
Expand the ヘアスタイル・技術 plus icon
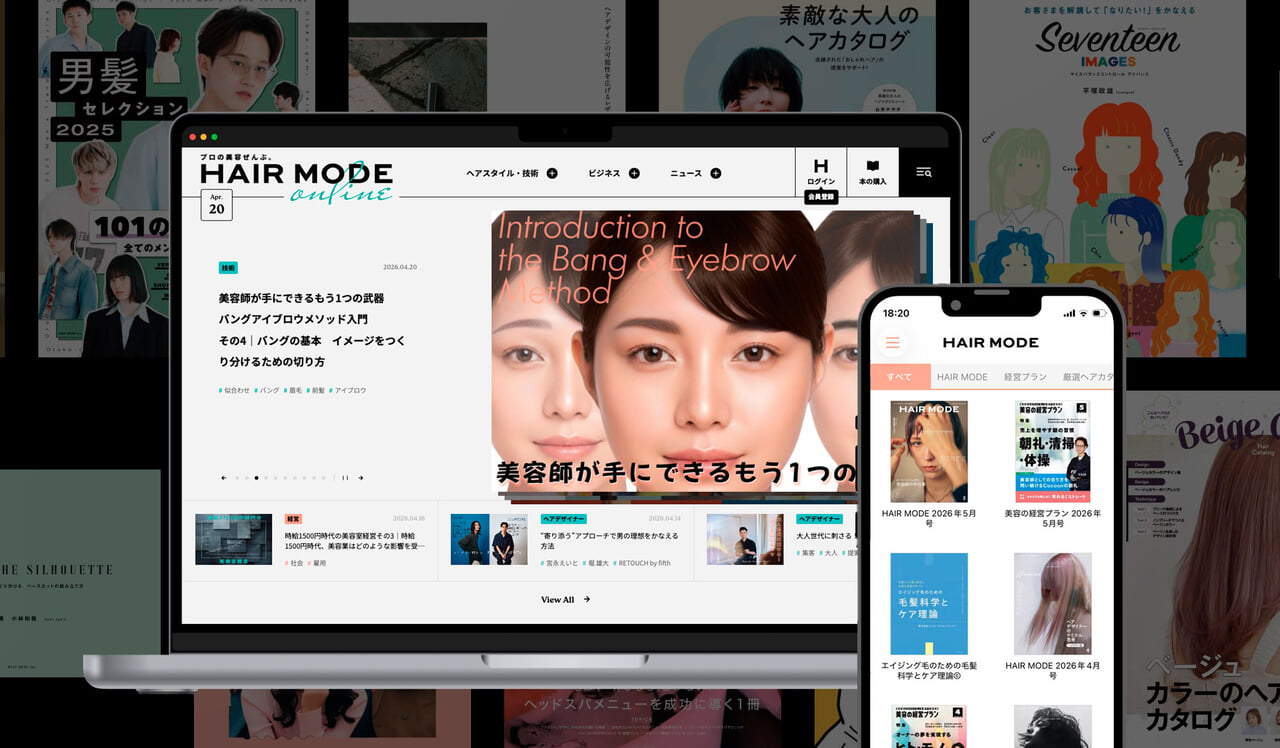pos(552,173)
